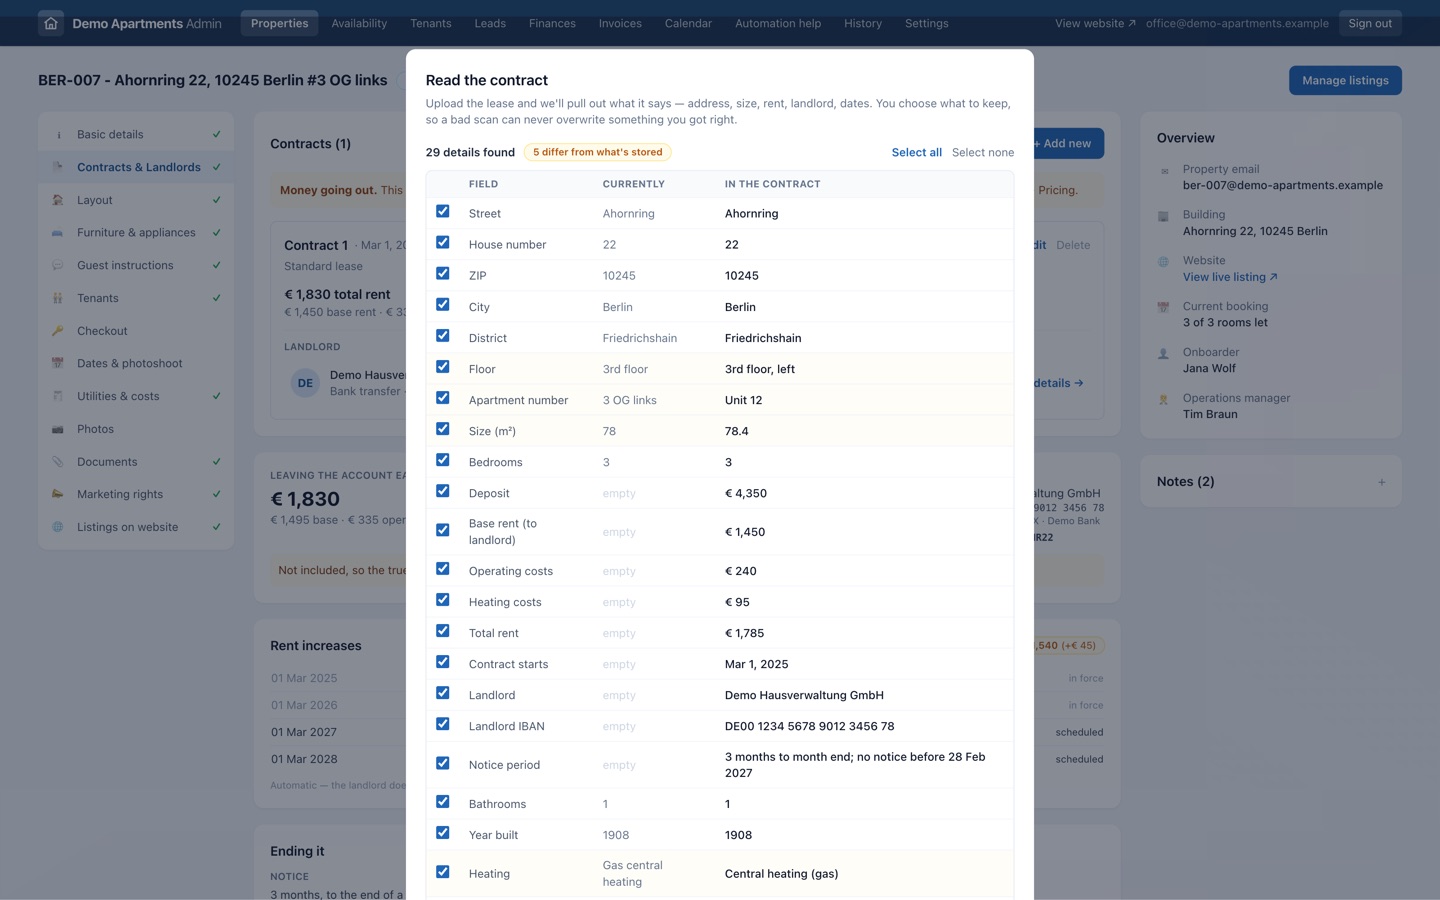Open View live listing link
This screenshot has height=900, width=1440.
click(1230, 277)
